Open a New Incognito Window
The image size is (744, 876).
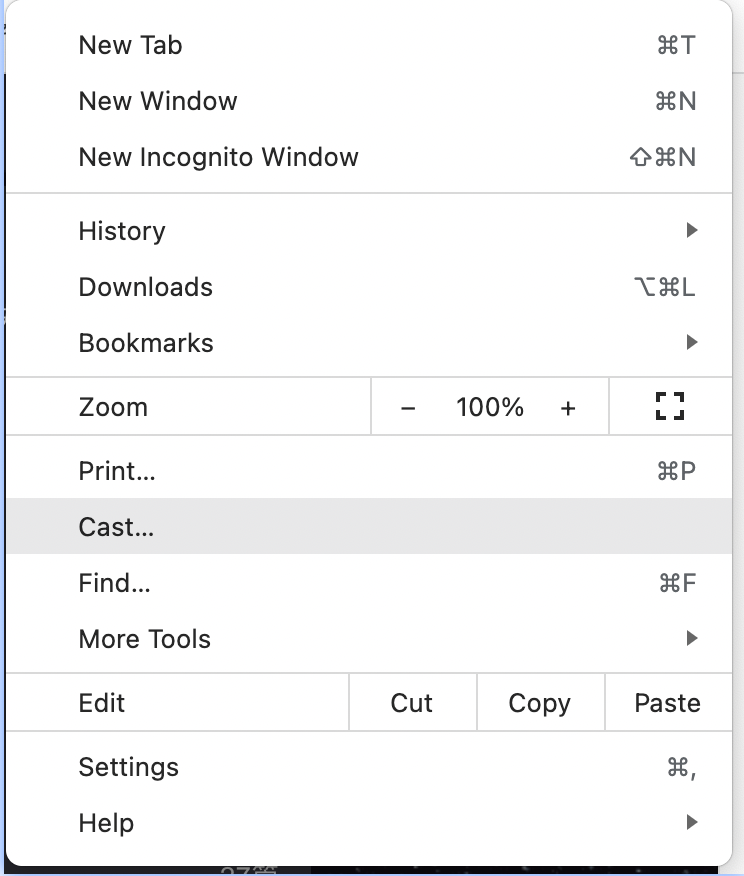point(218,157)
